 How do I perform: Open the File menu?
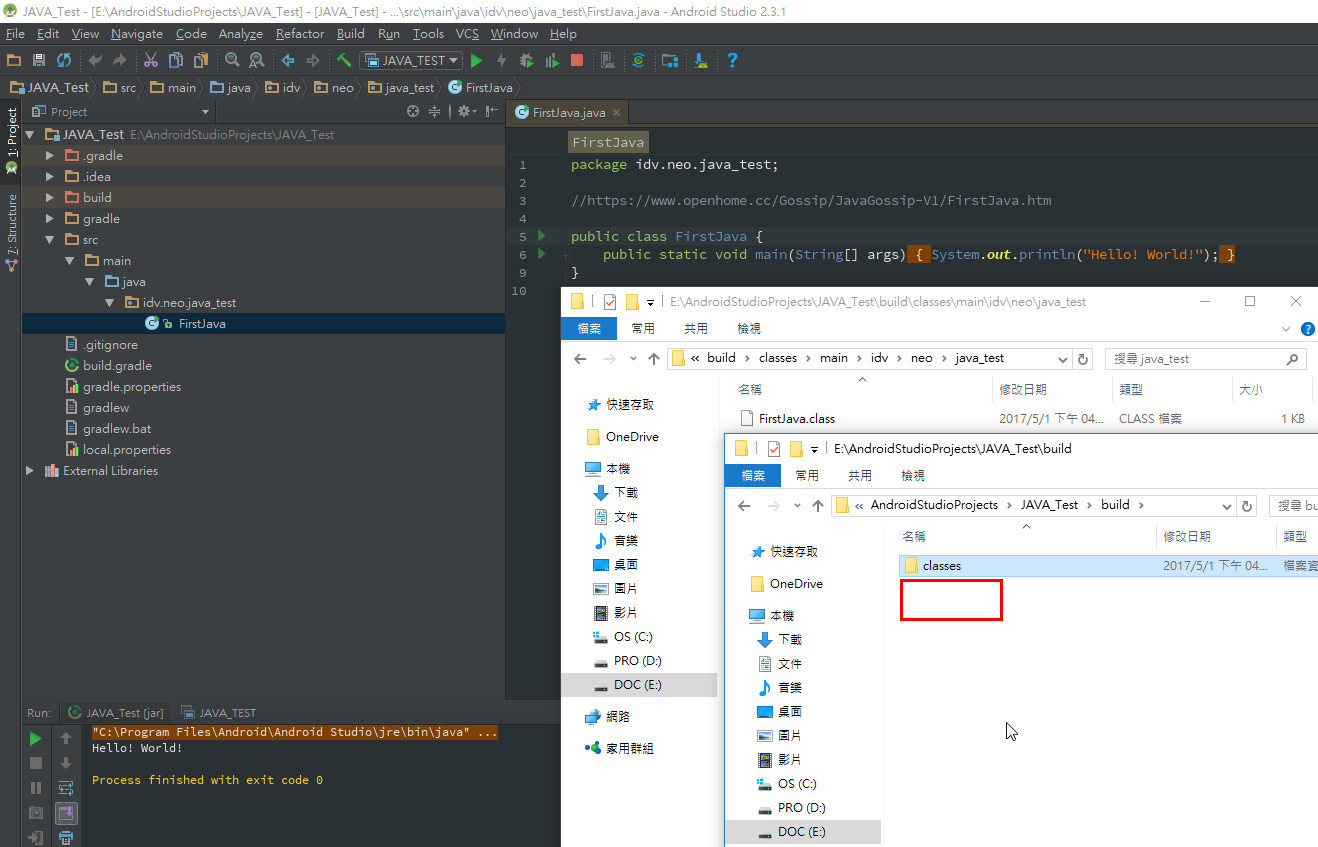point(14,34)
